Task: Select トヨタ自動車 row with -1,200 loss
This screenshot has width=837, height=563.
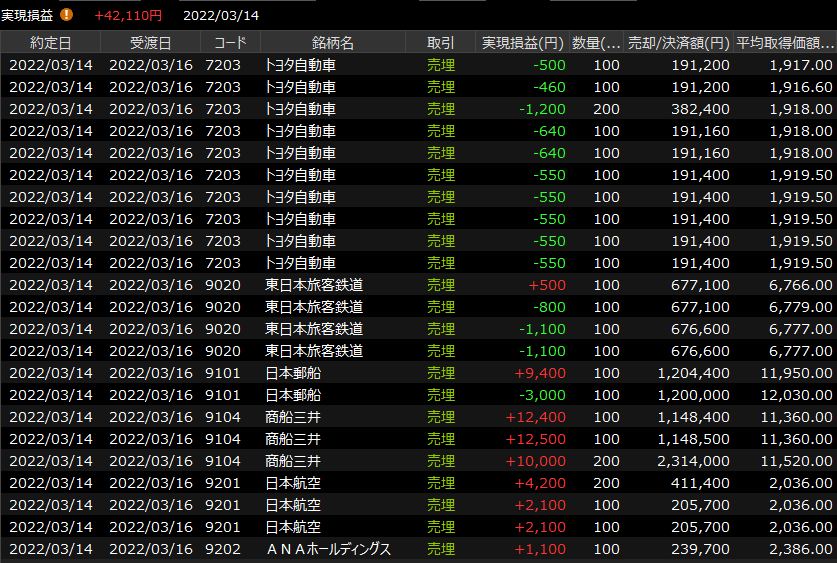Action: [x=300, y=108]
